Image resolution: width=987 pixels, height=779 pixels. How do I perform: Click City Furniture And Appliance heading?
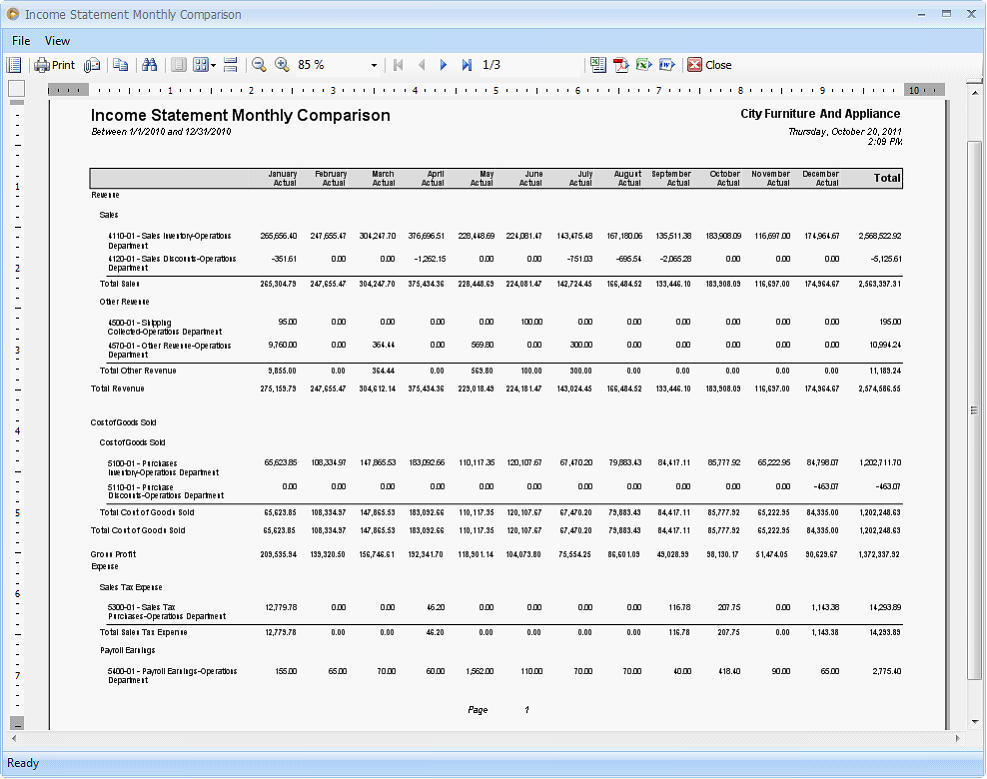[820, 114]
